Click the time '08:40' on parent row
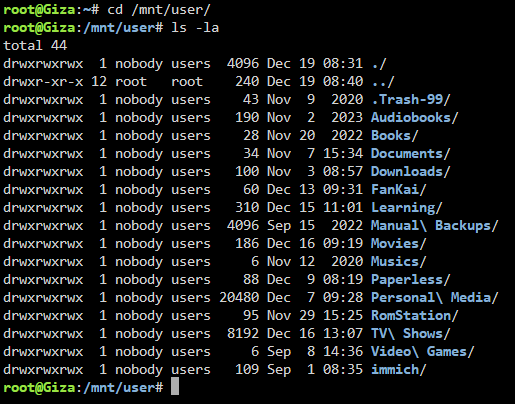This screenshot has height=404, width=515. click(x=343, y=82)
